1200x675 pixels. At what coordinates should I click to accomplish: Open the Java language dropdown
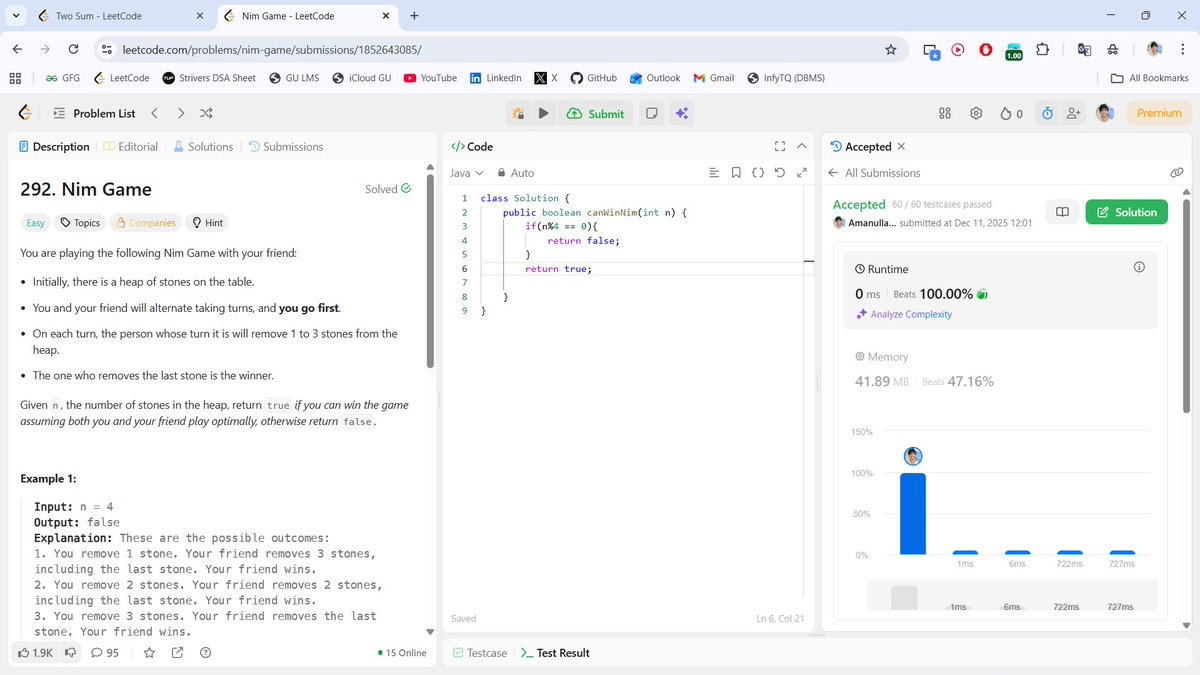click(466, 172)
